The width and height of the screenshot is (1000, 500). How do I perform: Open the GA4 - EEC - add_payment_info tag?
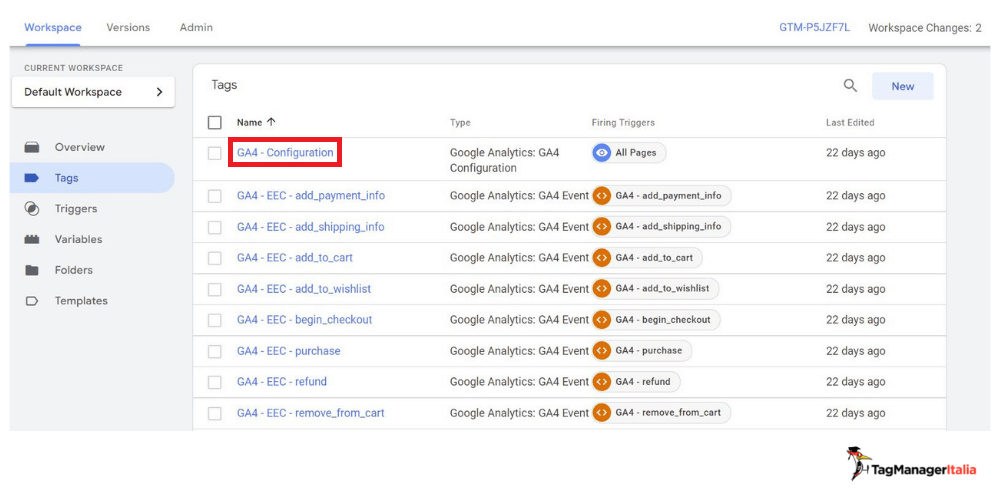[x=311, y=196]
